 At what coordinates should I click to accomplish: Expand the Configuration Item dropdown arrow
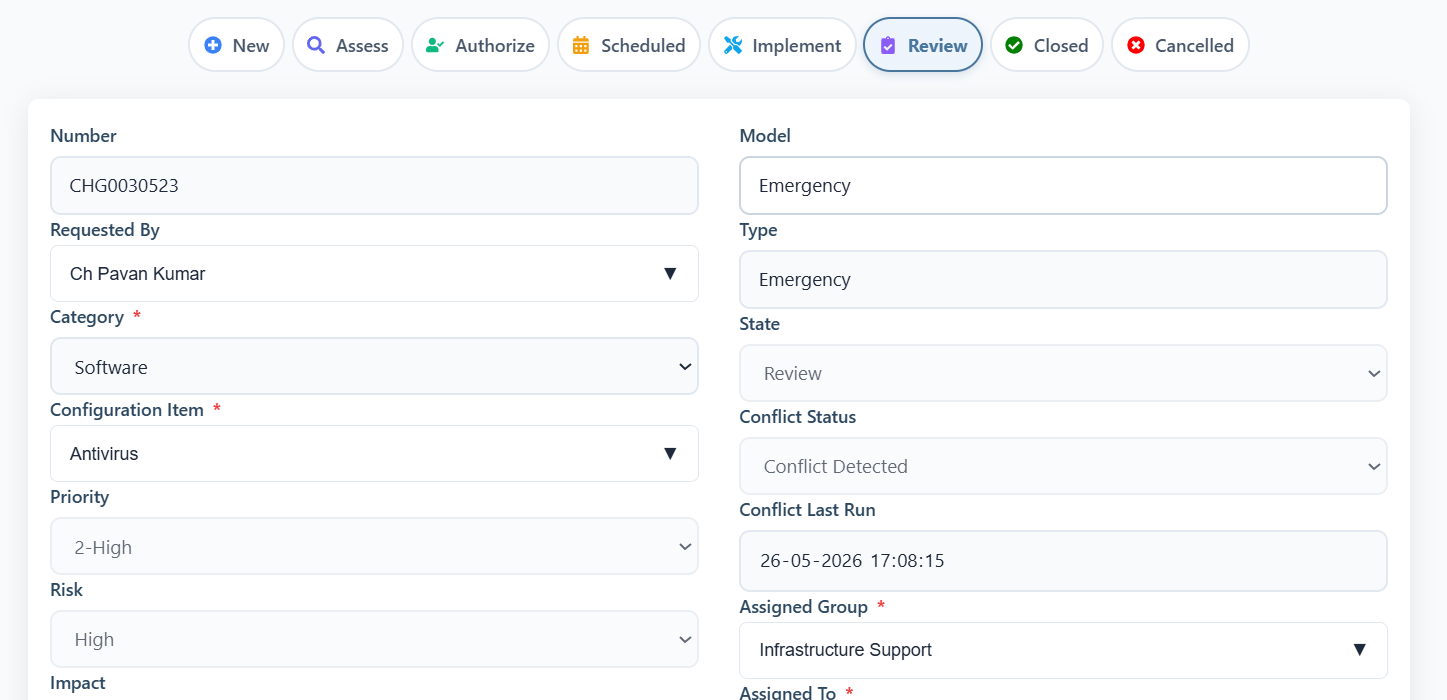pyautogui.click(x=670, y=453)
